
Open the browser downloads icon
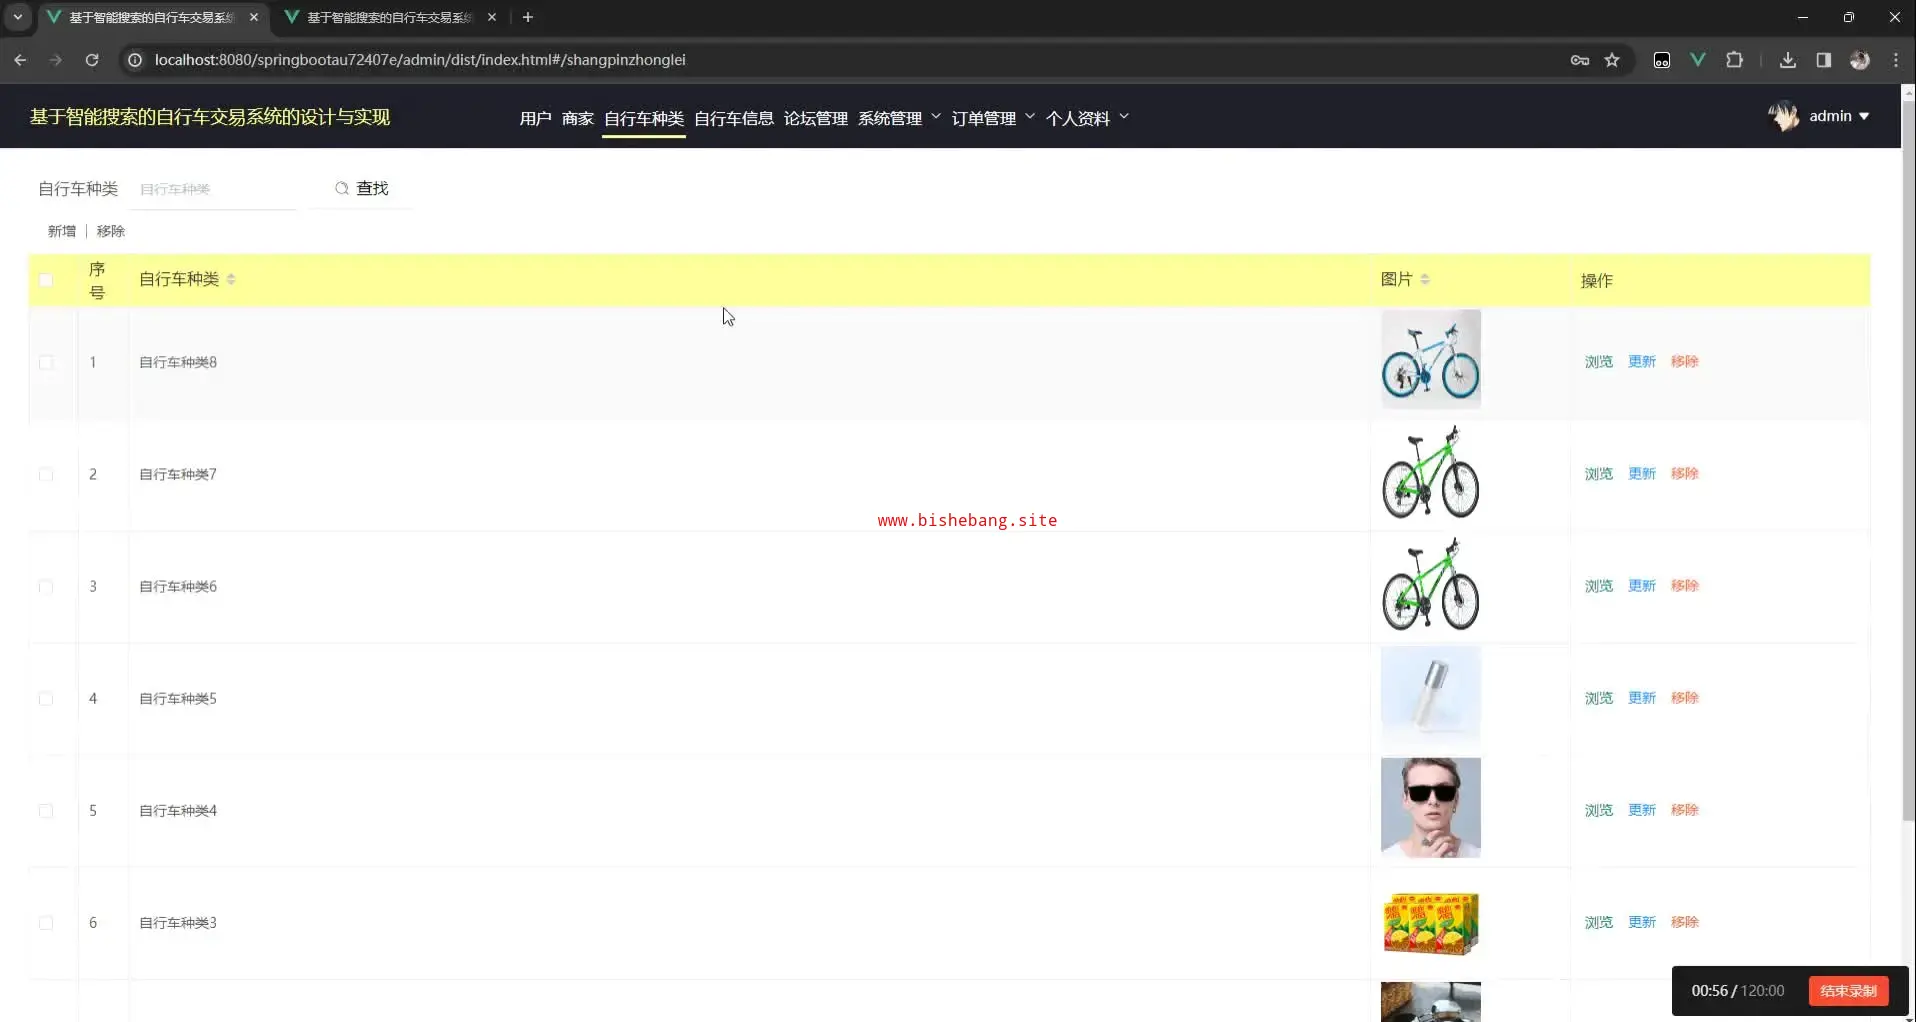1788,60
